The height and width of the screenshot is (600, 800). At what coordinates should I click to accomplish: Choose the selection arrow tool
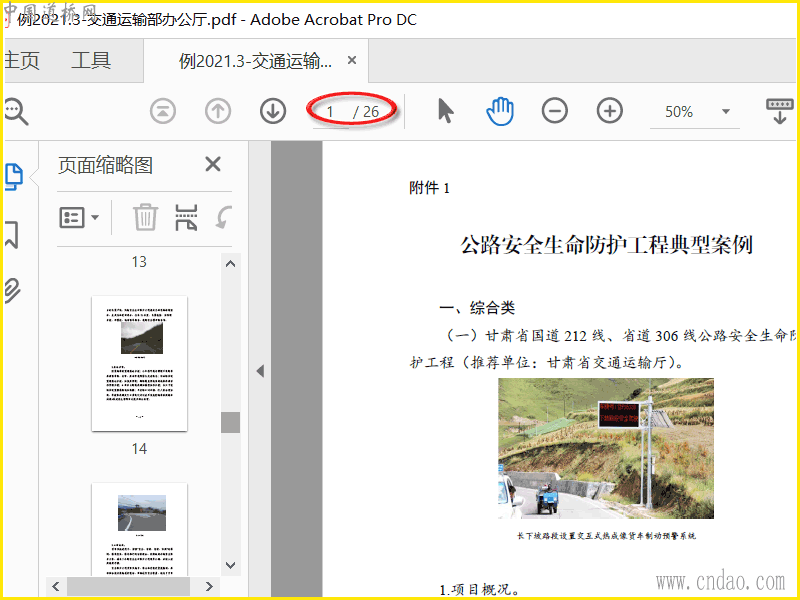tap(445, 111)
